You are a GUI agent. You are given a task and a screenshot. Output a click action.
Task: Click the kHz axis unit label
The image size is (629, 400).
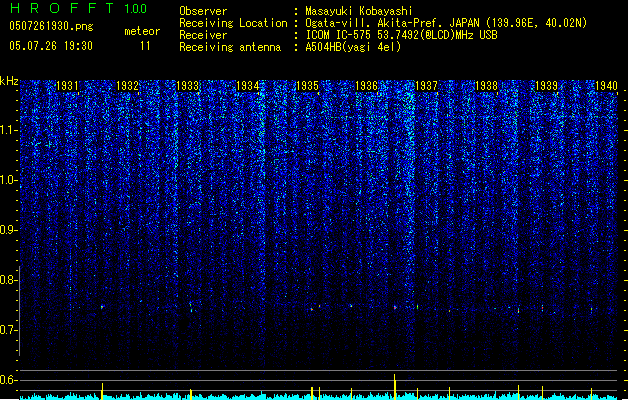tap(9, 81)
